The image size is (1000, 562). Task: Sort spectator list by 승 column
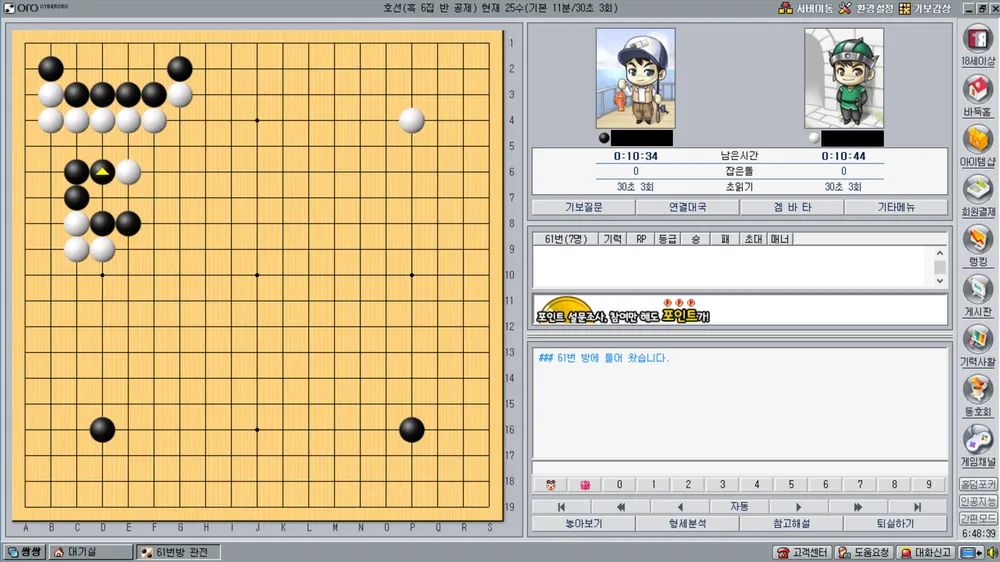tap(696, 239)
